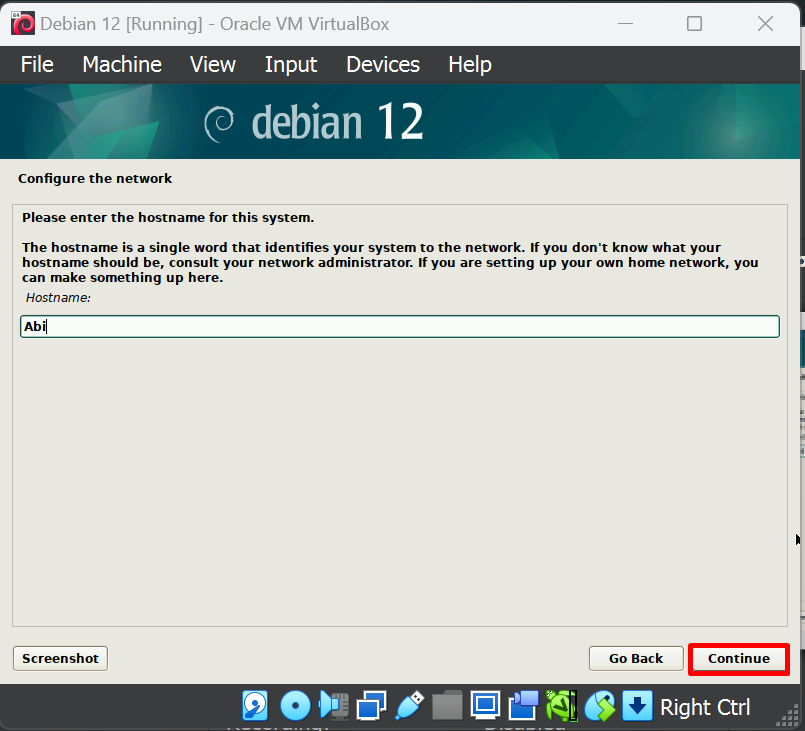Open the network adapters status icon

pyautogui.click(x=372, y=706)
